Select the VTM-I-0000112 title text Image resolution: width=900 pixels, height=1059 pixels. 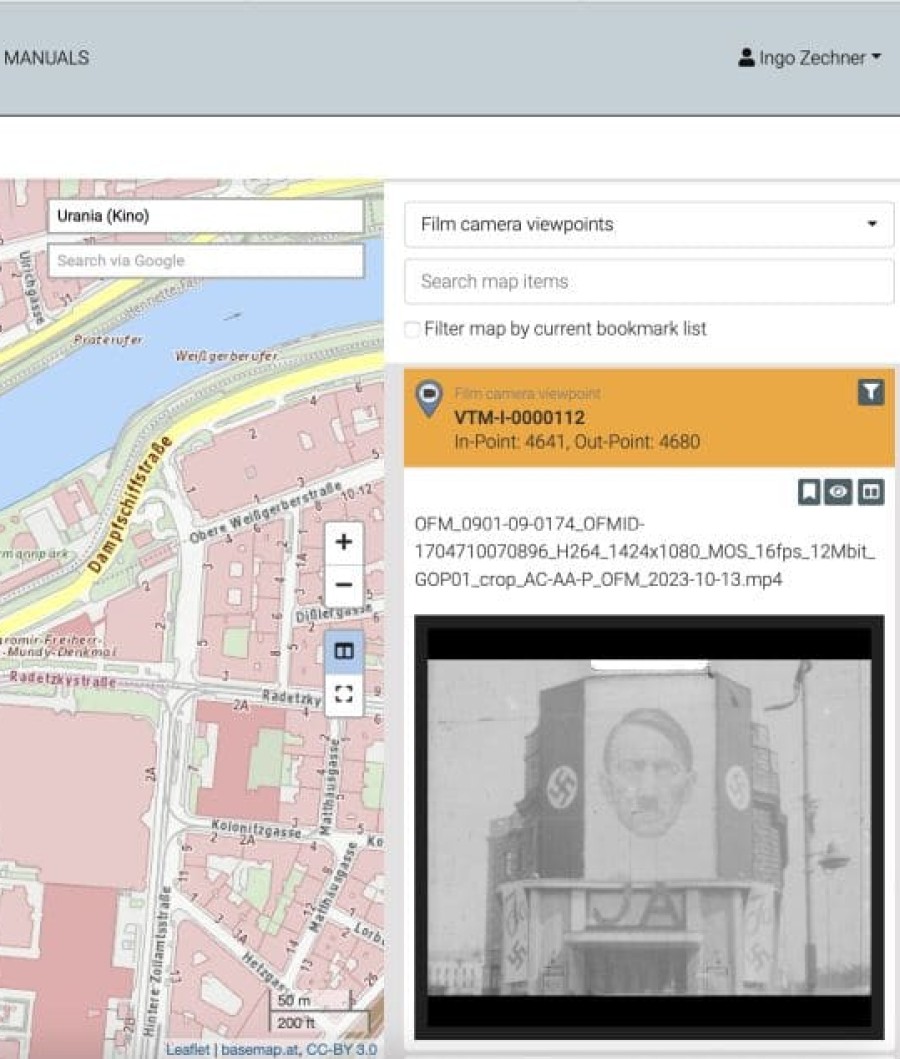519,417
